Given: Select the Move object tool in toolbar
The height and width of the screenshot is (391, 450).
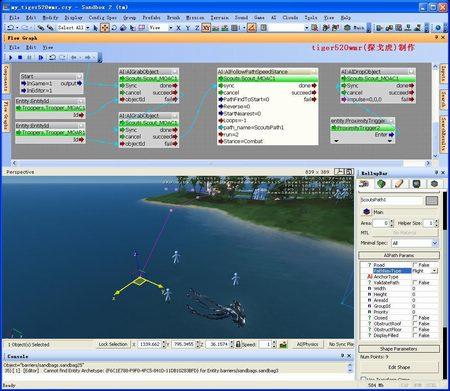Looking at the screenshot, I should tap(105, 28).
